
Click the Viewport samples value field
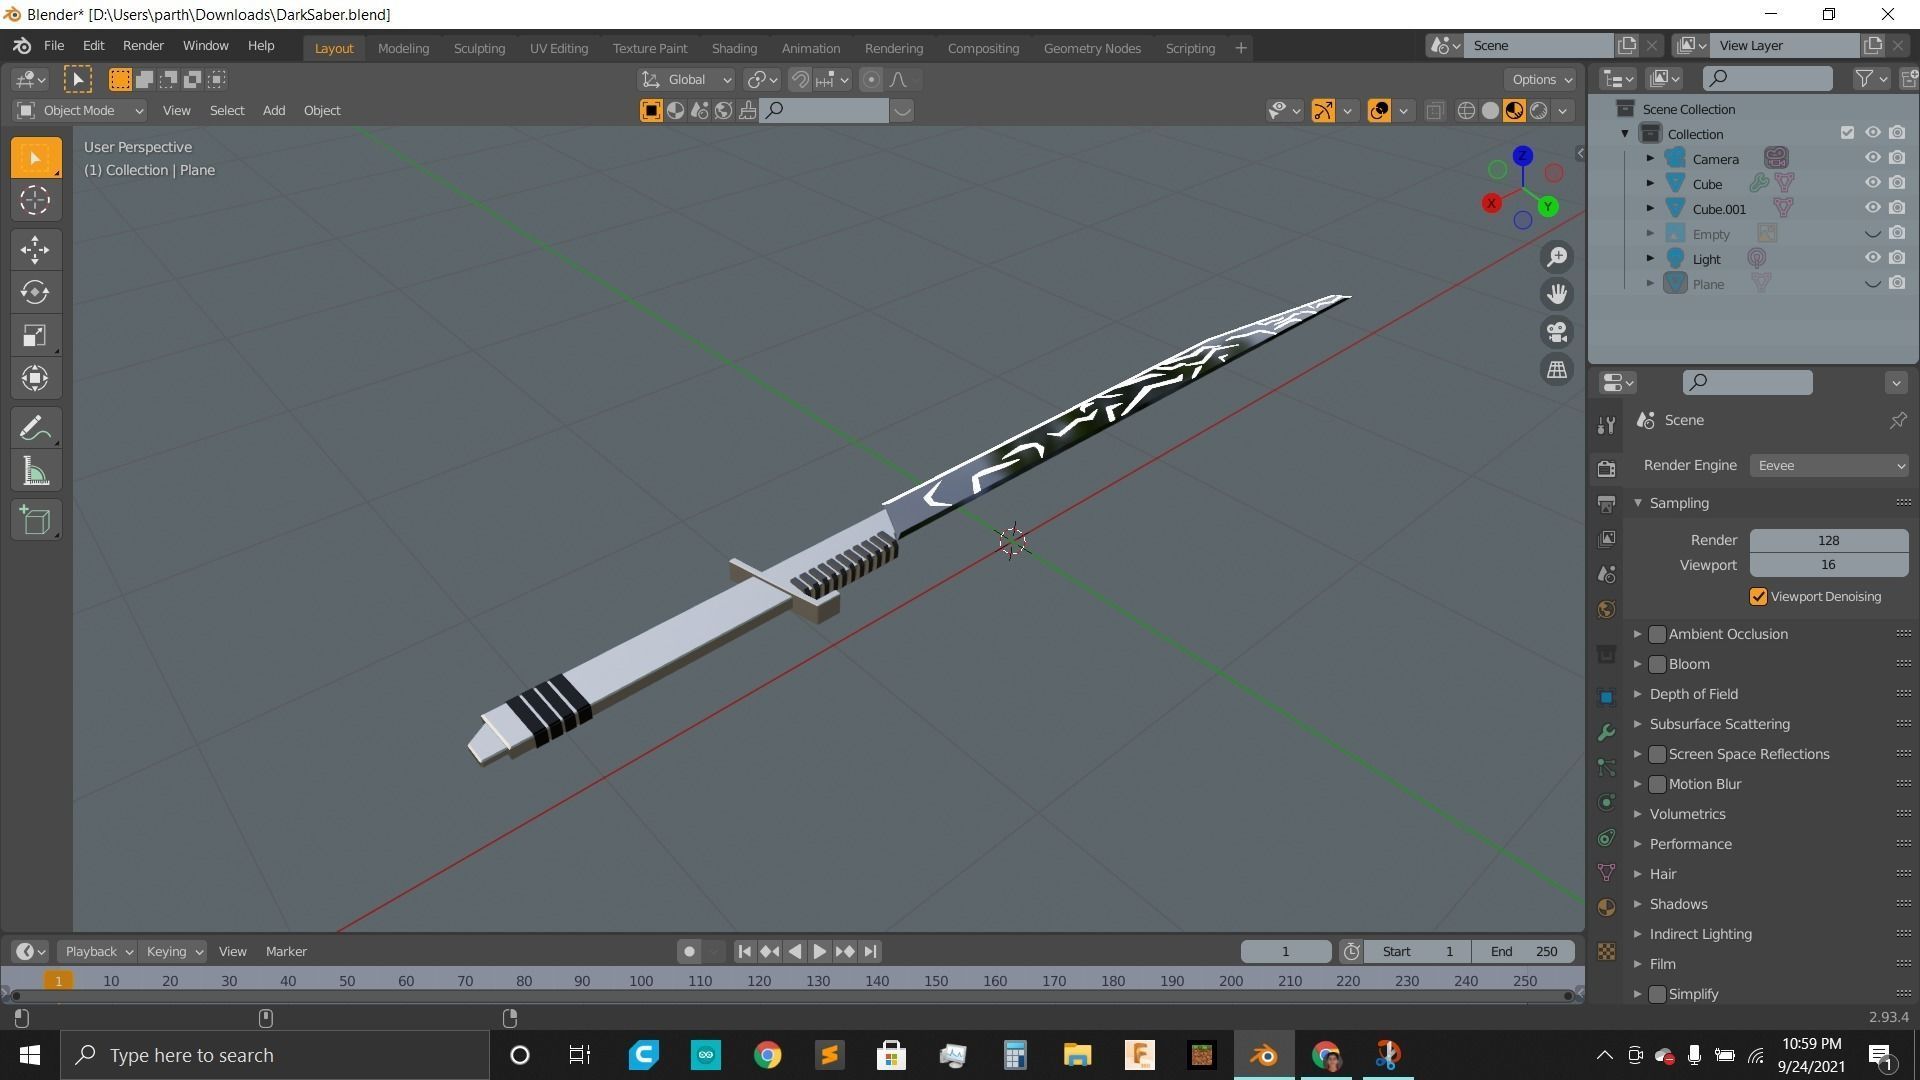pos(1829,565)
